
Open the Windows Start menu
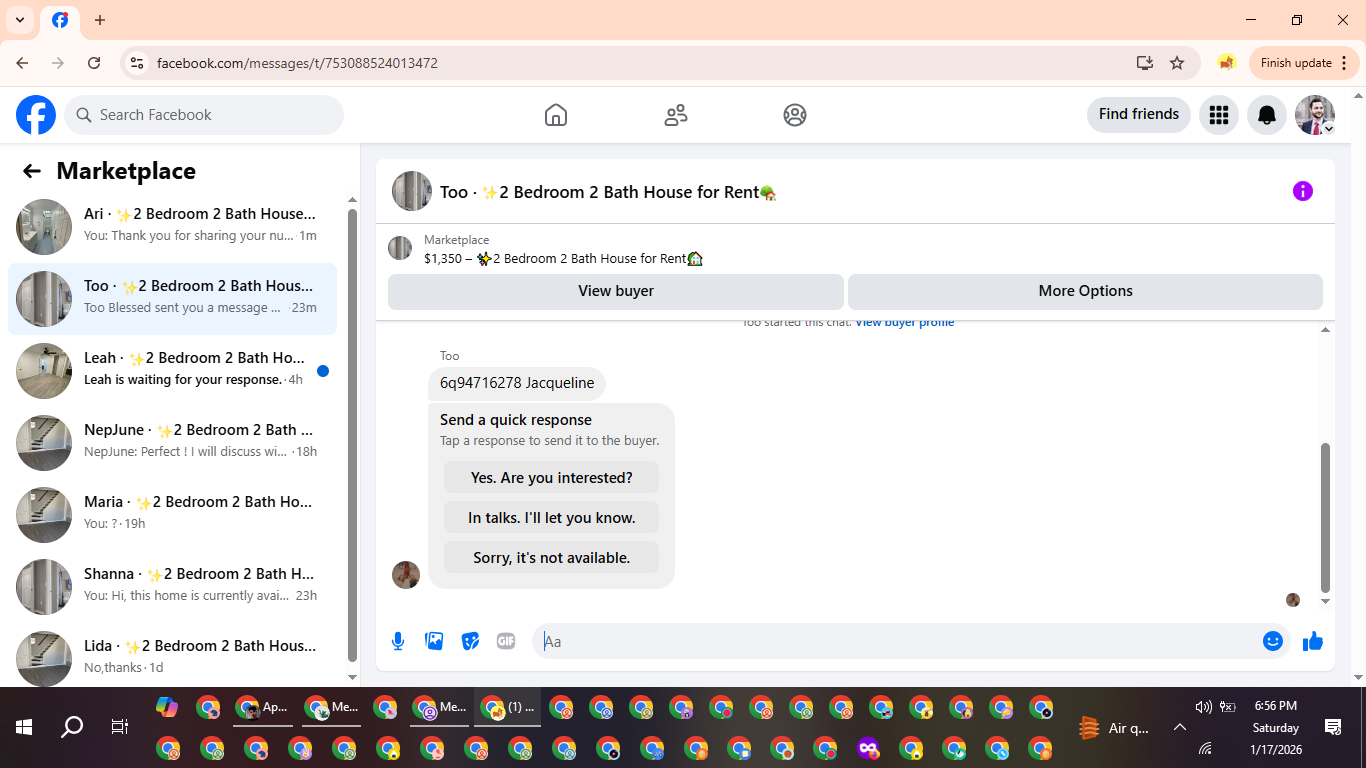tap(24, 727)
